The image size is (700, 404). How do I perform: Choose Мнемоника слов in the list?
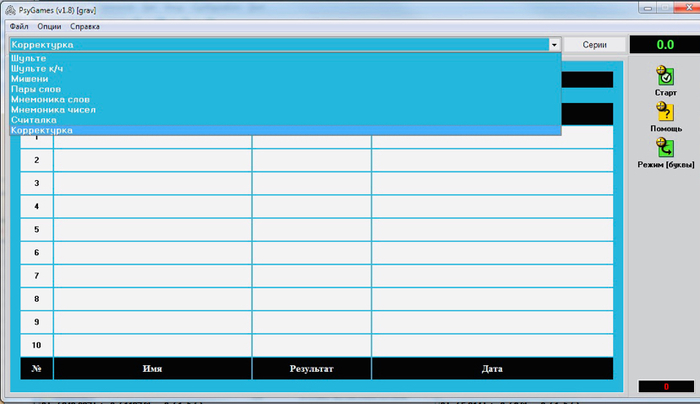coord(49,100)
